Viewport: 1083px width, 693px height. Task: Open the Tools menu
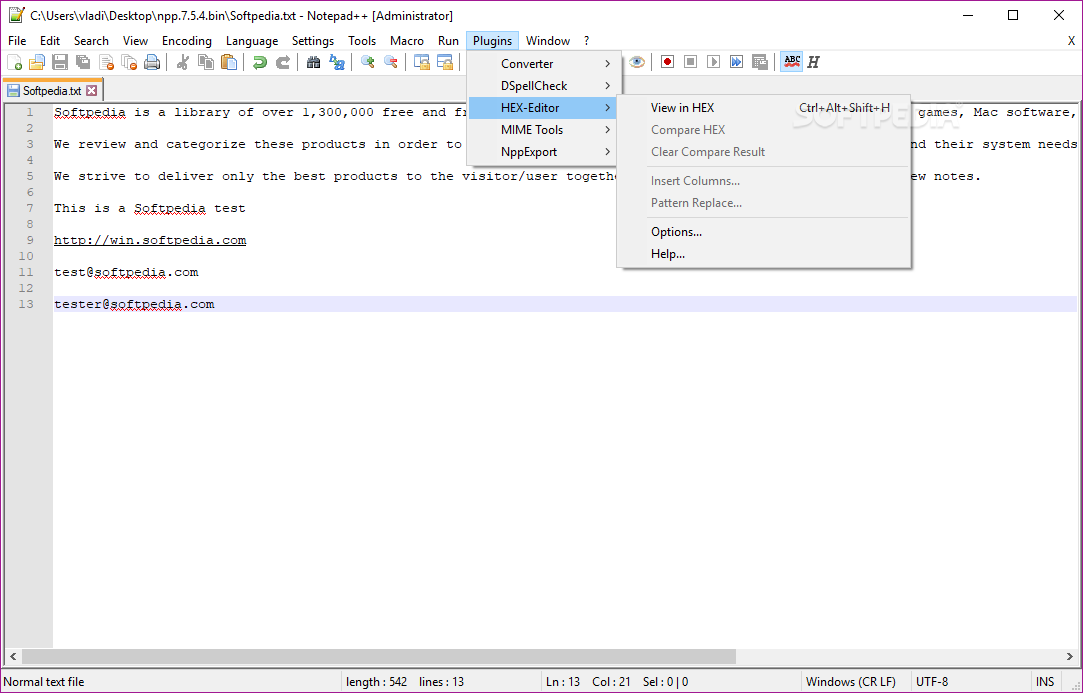362,41
